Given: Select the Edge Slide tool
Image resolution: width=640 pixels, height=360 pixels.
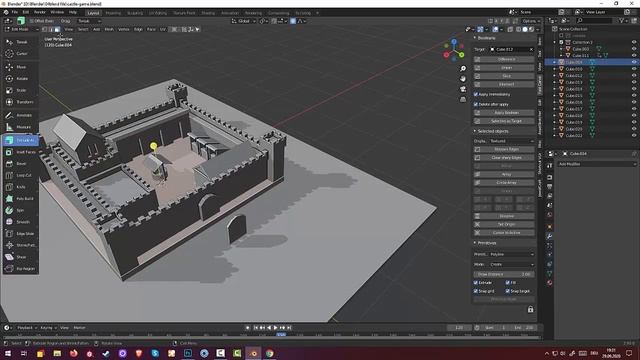Looking at the screenshot, I should click(x=20, y=234).
